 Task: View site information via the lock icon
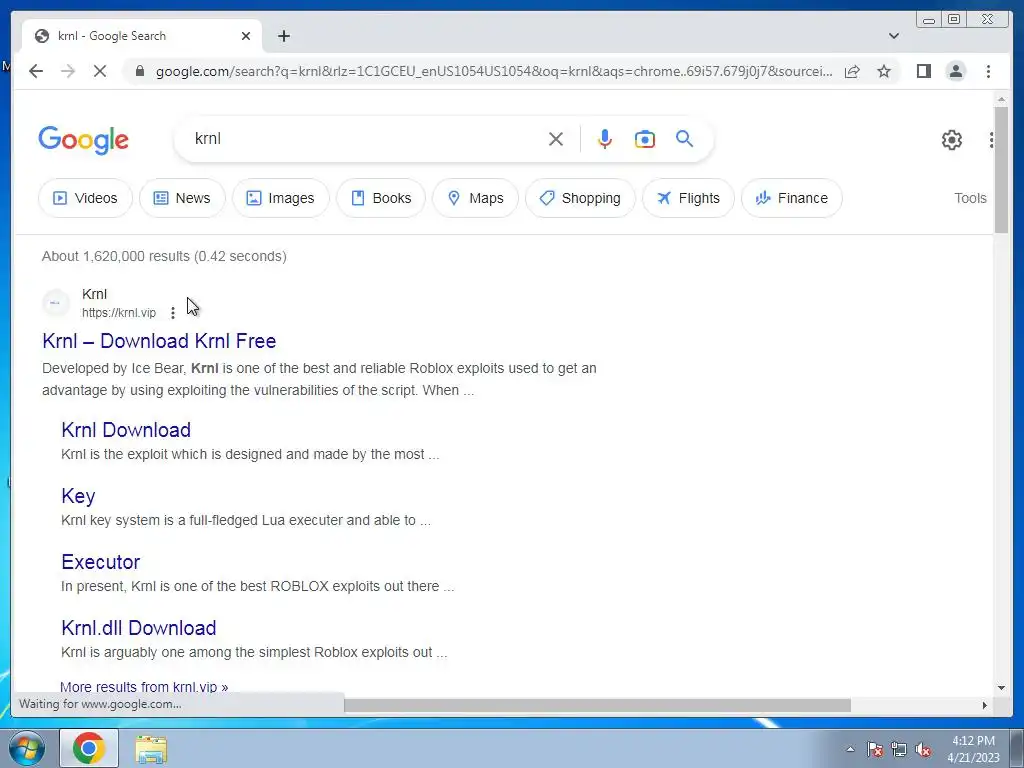point(139,71)
